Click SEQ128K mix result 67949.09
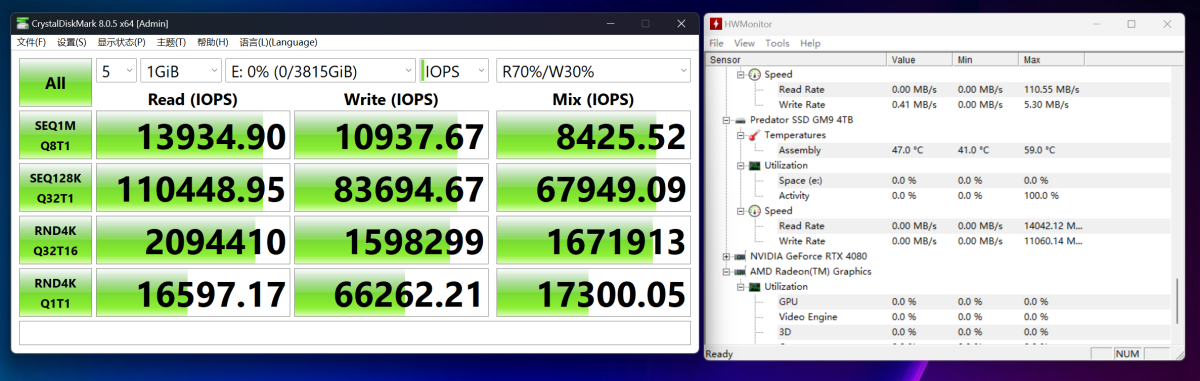Image resolution: width=1200 pixels, height=381 pixels. [594, 187]
